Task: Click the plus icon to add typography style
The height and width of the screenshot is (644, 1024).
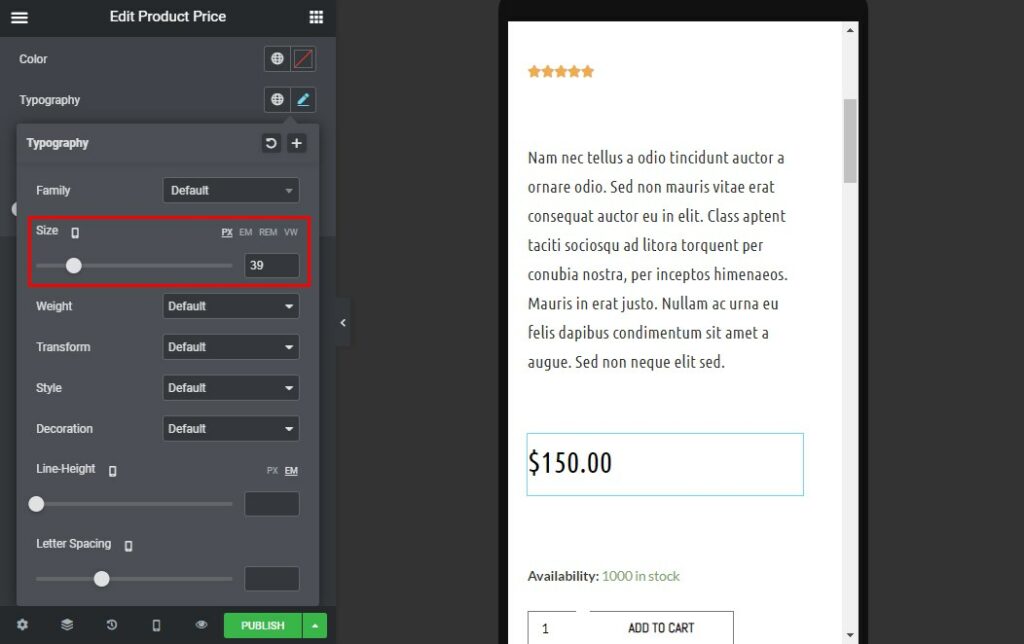Action: coord(297,144)
